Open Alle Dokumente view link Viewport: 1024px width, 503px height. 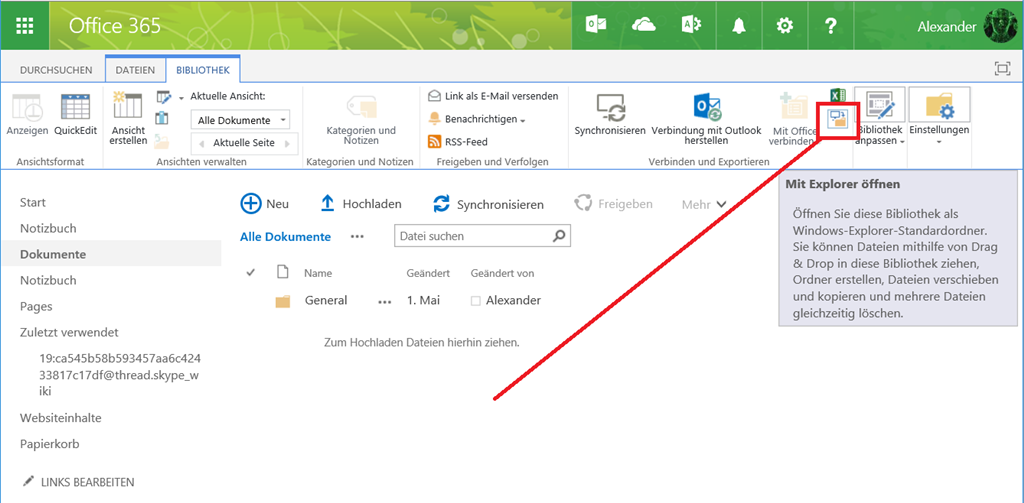tap(285, 236)
